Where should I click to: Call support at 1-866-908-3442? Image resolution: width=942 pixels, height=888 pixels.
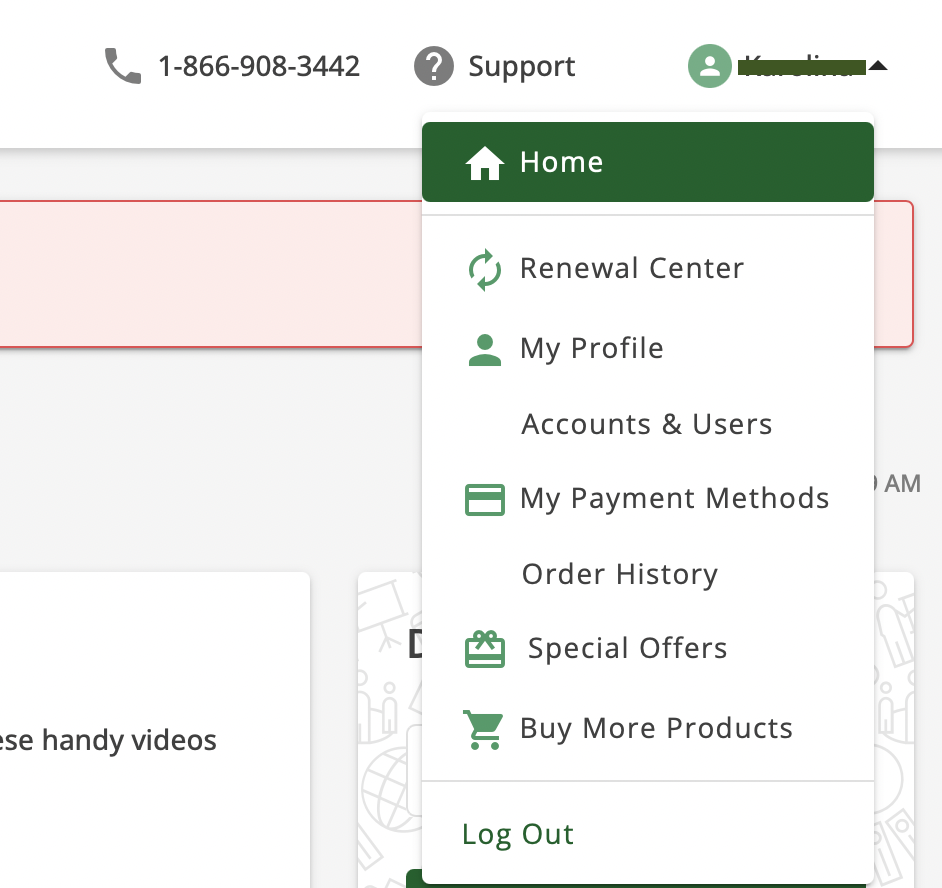coord(259,66)
